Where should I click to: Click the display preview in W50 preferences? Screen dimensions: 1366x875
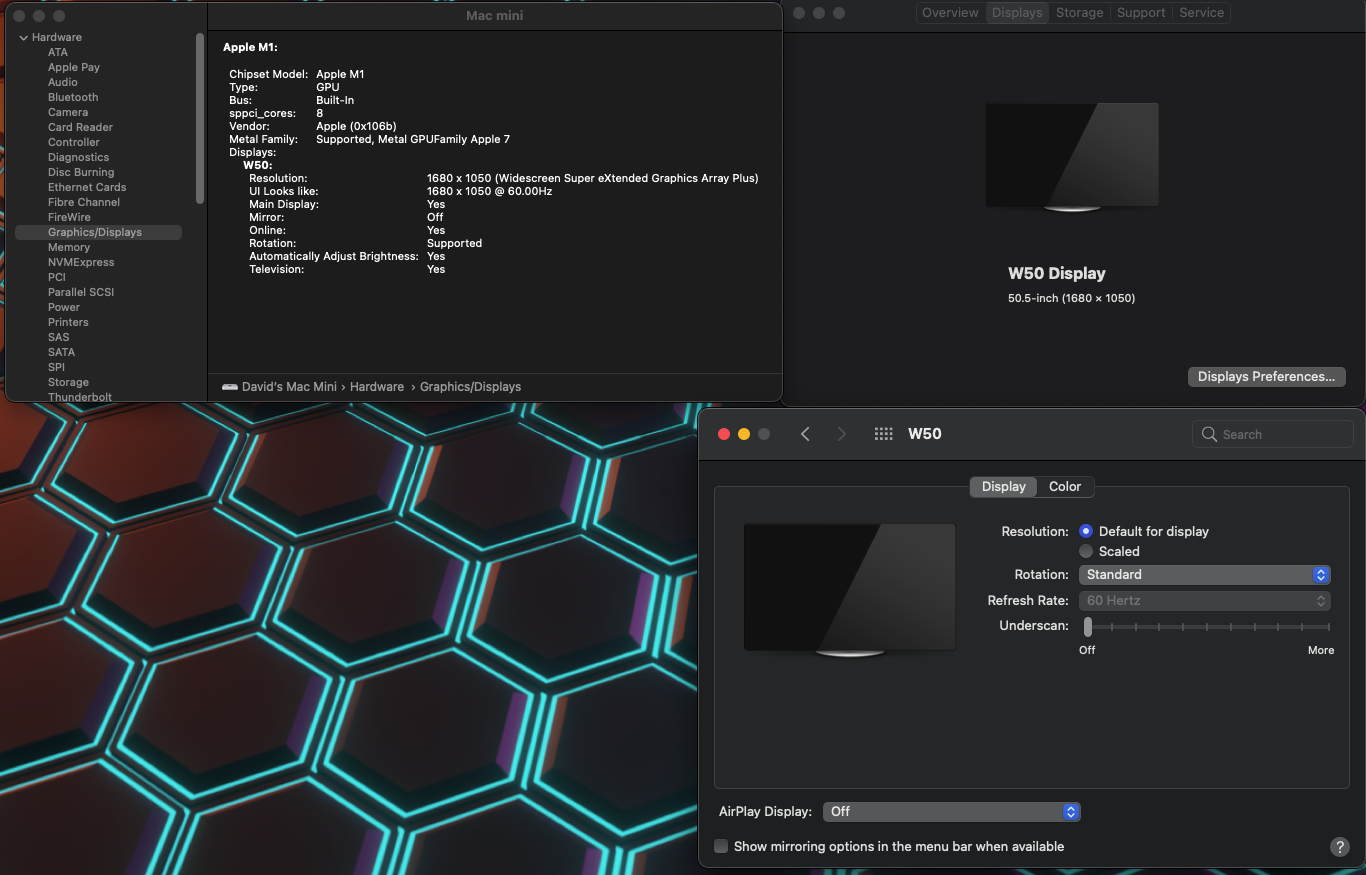(849, 589)
